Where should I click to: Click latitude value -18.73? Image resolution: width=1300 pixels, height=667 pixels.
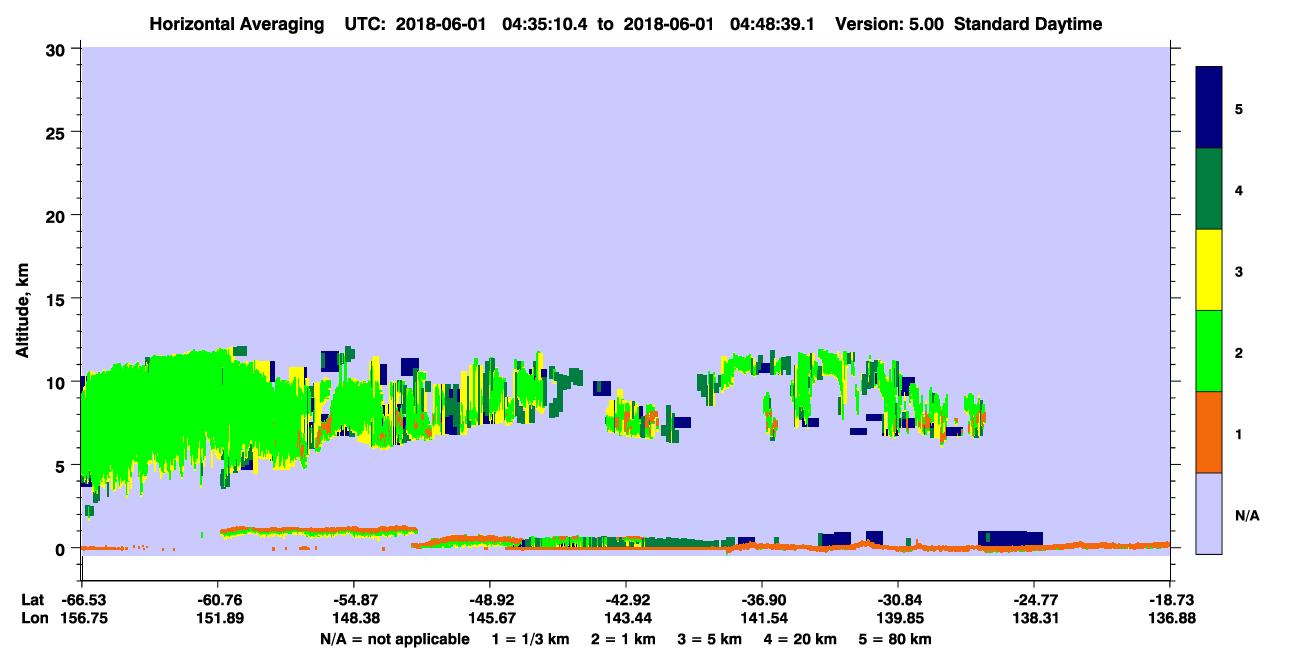(1171, 600)
